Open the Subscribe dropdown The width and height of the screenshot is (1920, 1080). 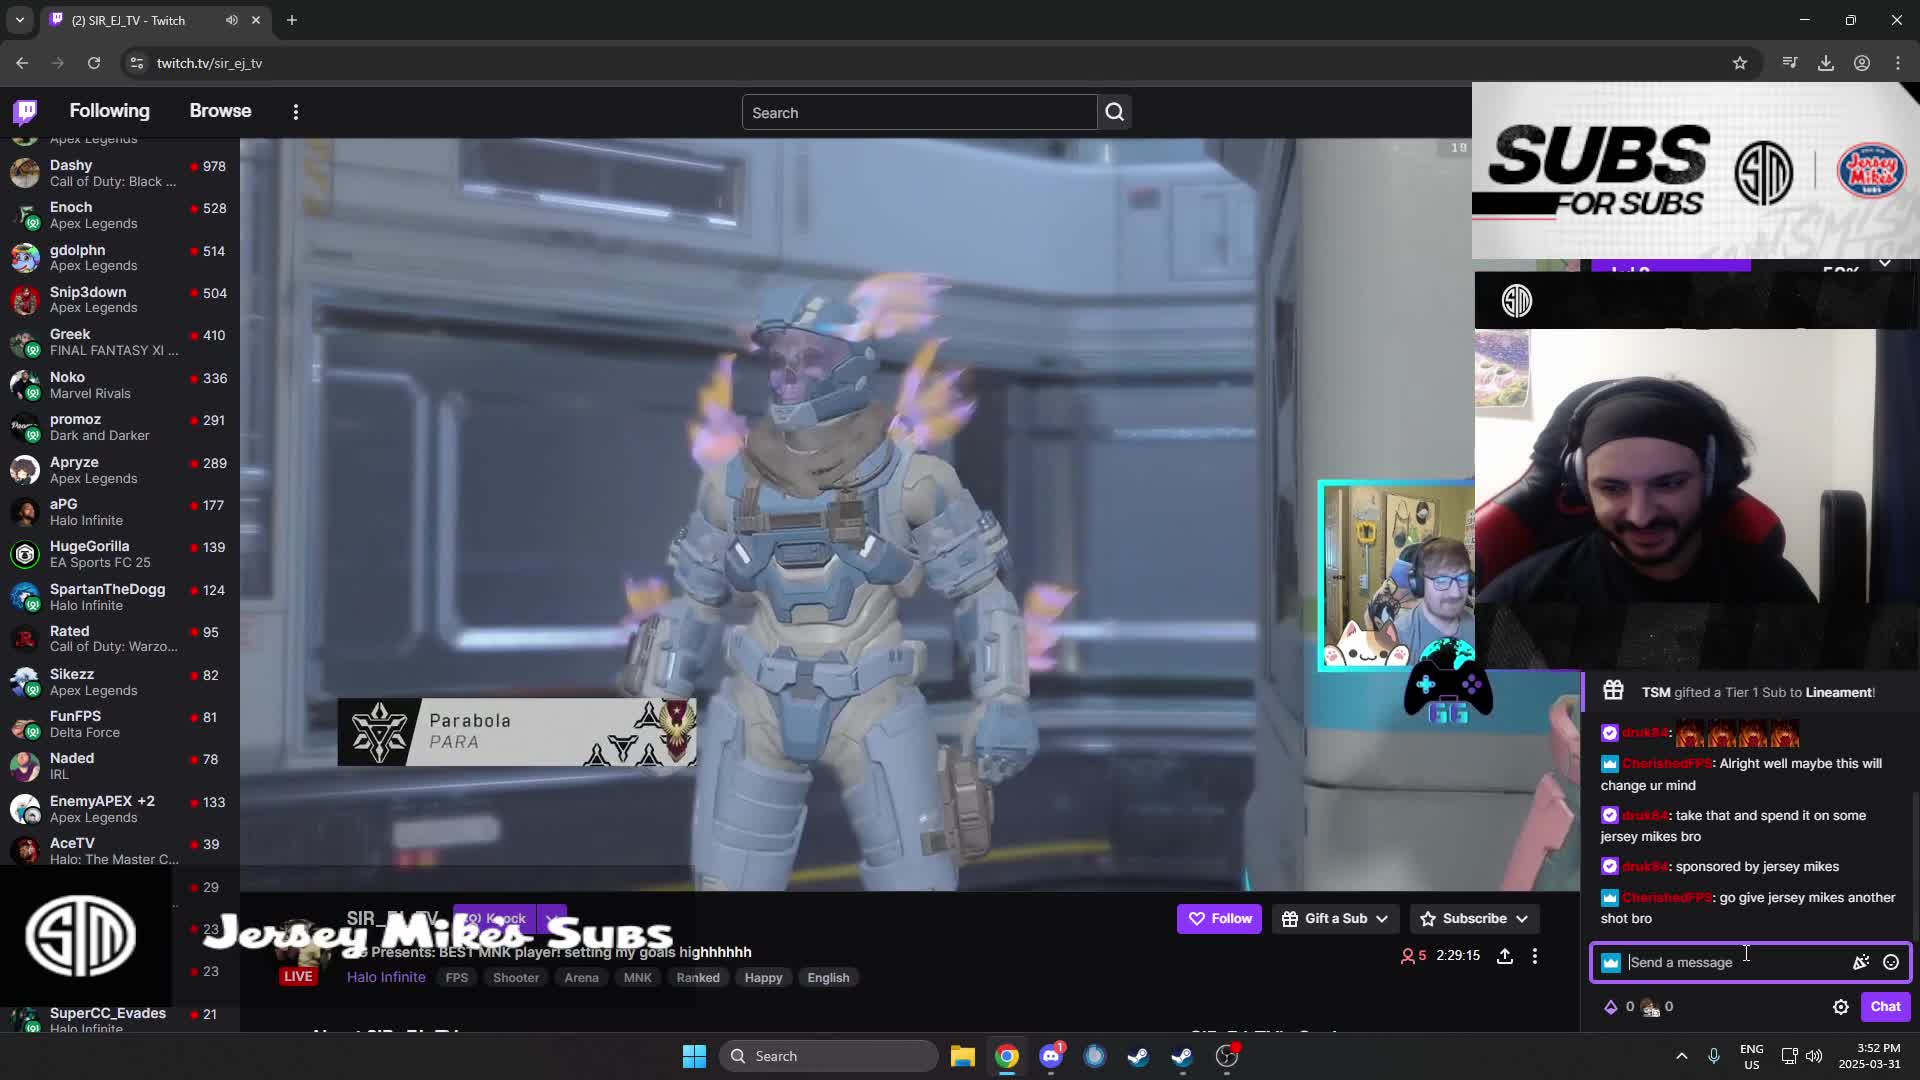(x=1474, y=918)
